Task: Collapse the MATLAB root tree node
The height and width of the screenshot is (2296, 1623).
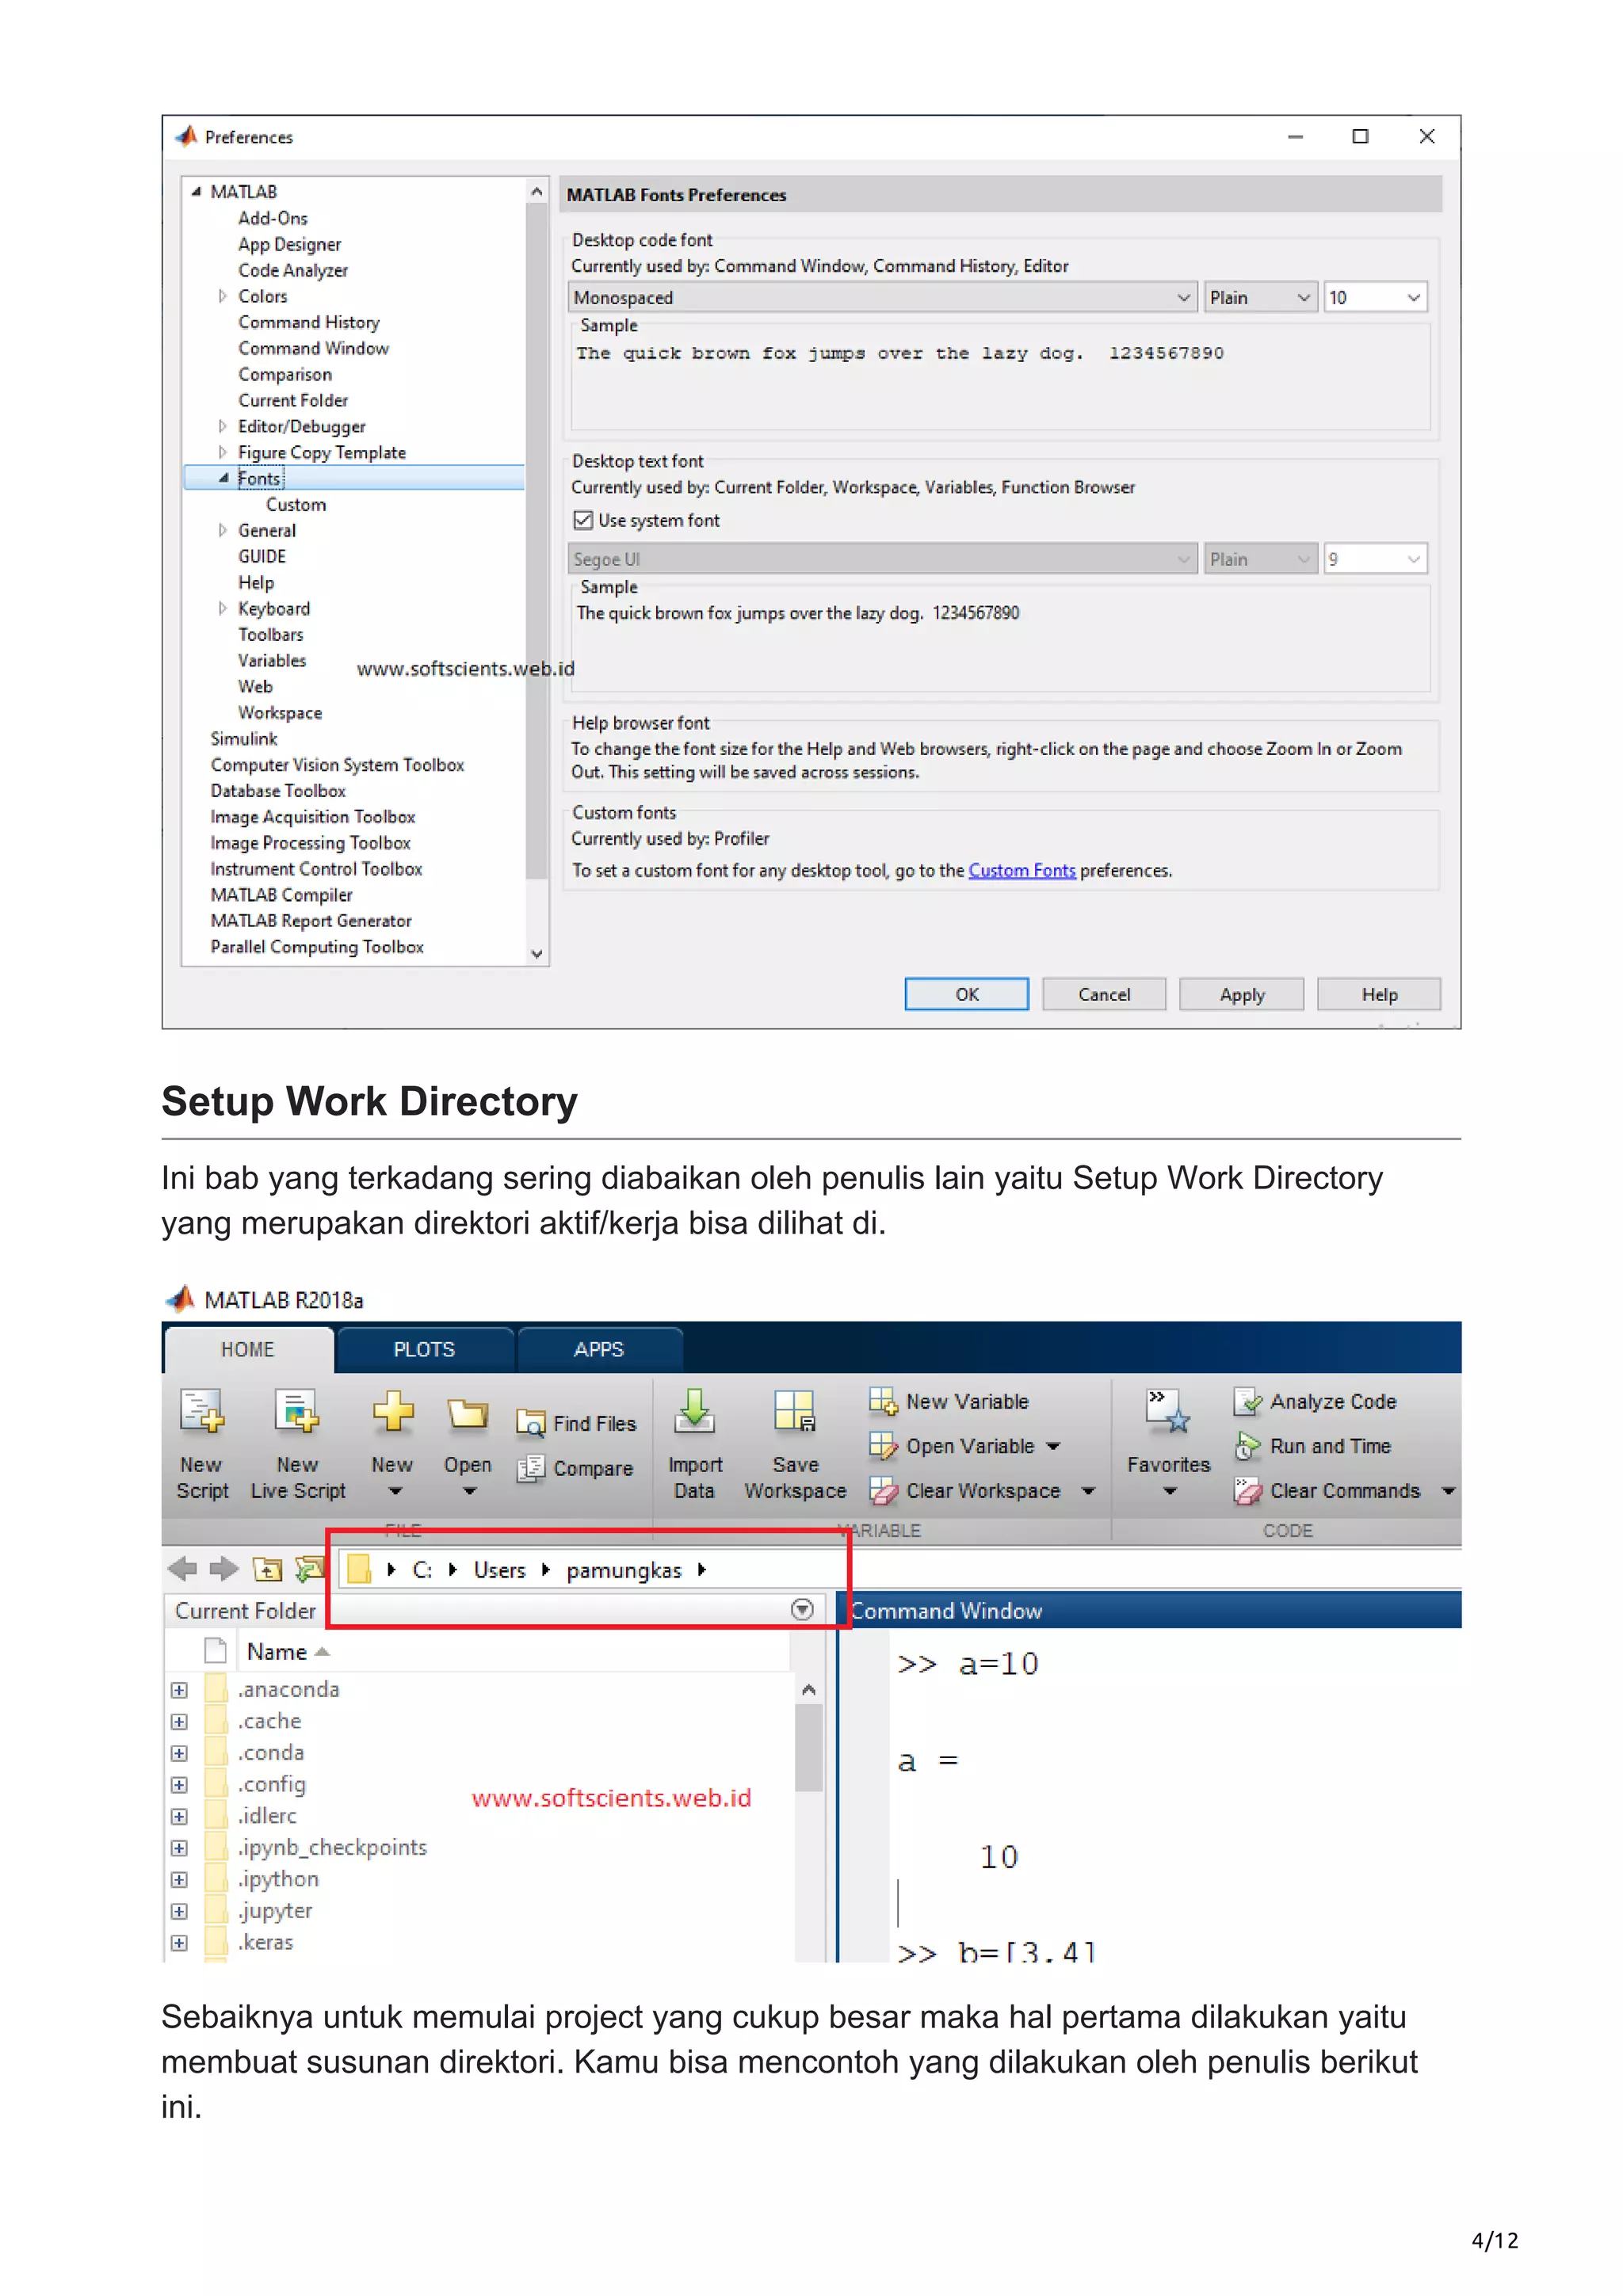Action: click(x=196, y=191)
